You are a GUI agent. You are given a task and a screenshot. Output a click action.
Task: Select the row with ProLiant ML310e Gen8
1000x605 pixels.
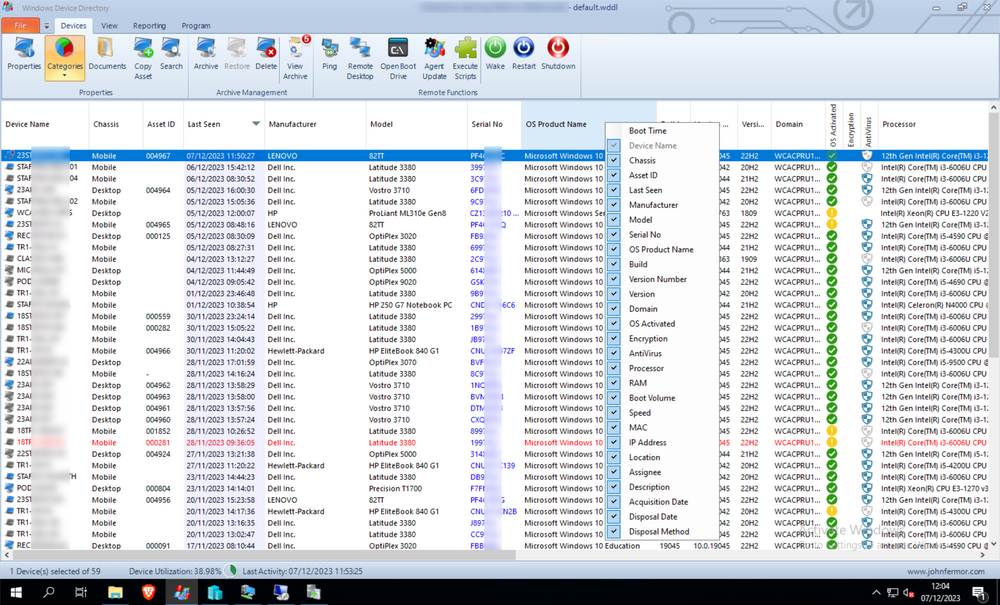tap(494, 213)
